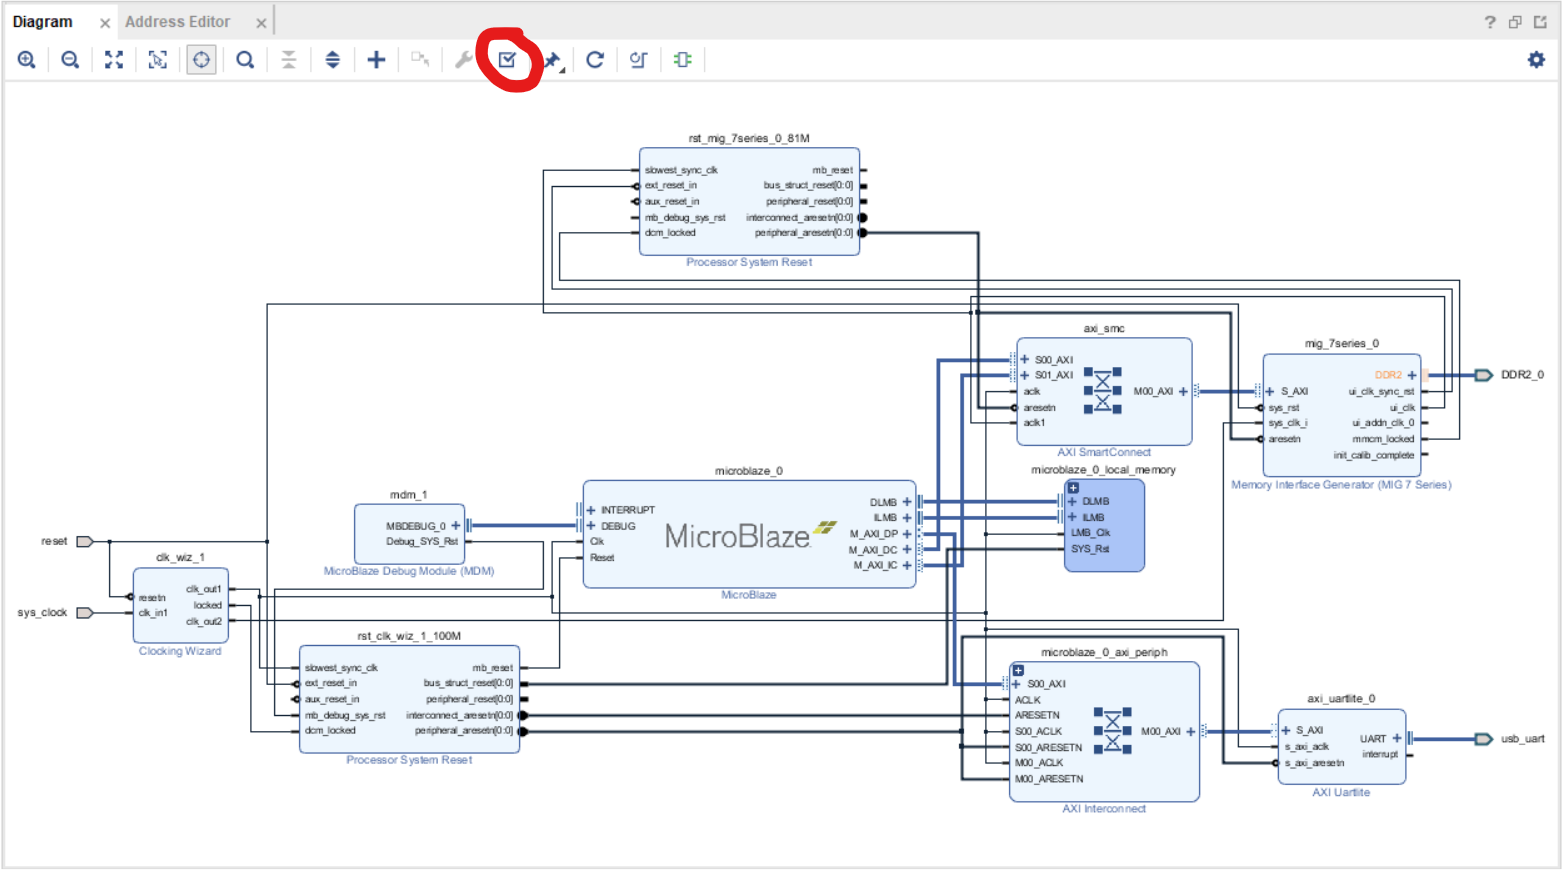1566x872 pixels.
Task: Zoom to the selected objects
Action: tap(156, 59)
